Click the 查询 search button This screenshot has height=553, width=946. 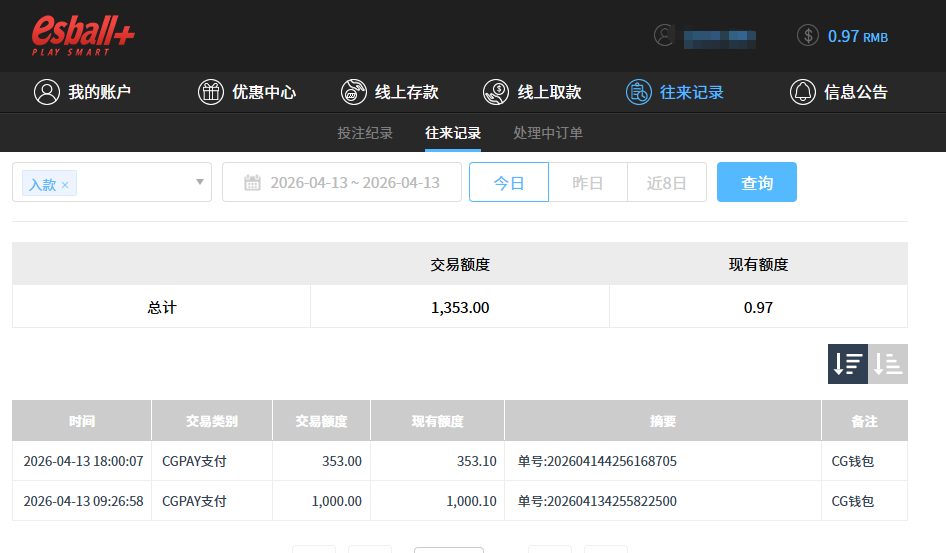coord(757,183)
